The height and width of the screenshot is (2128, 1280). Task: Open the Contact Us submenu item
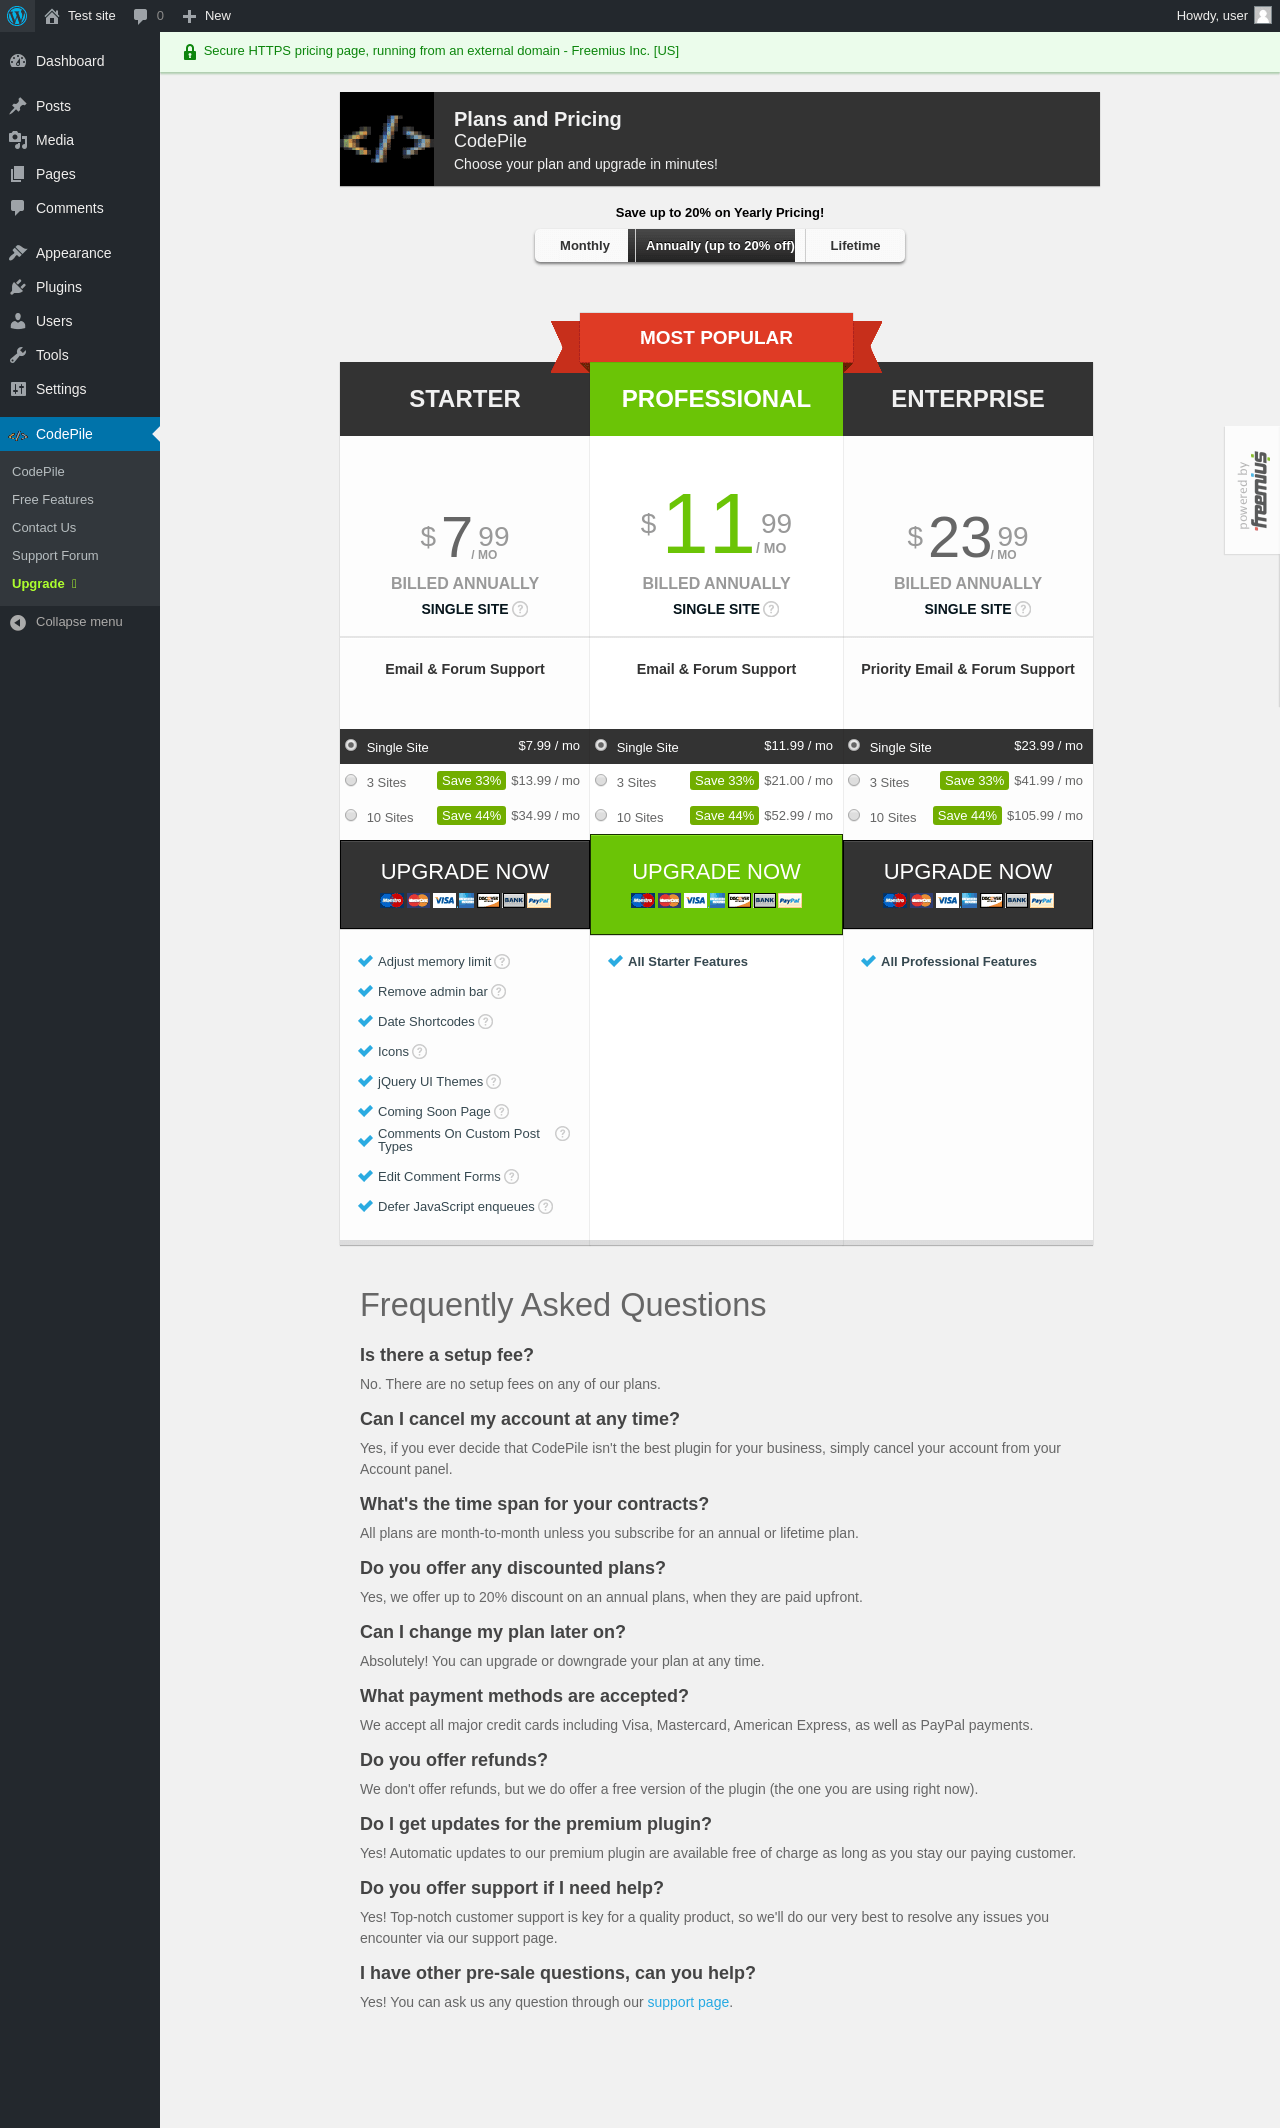coord(80,528)
